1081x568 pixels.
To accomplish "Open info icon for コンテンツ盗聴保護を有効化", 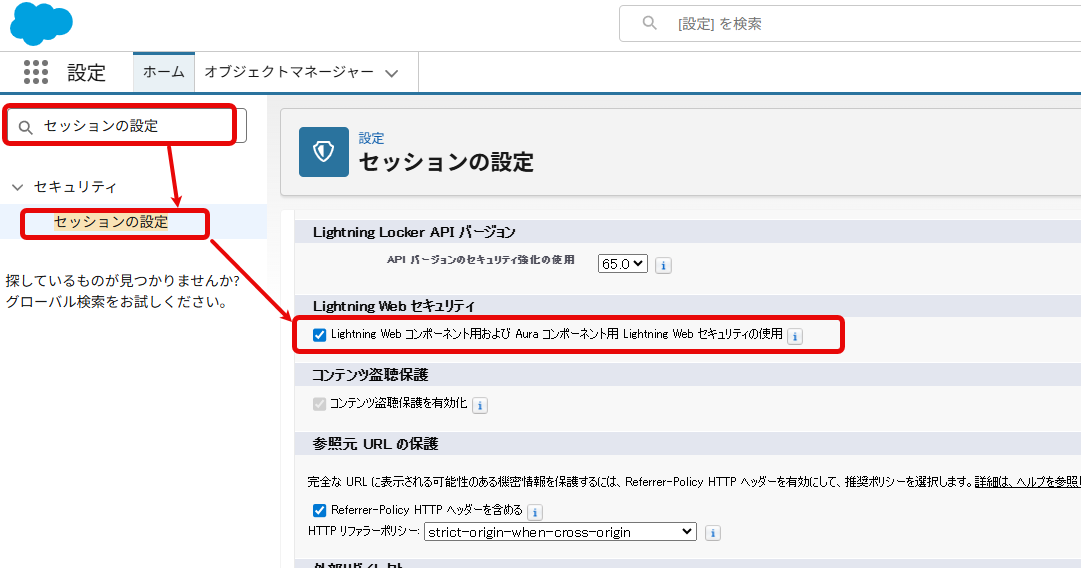I will tap(480, 405).
